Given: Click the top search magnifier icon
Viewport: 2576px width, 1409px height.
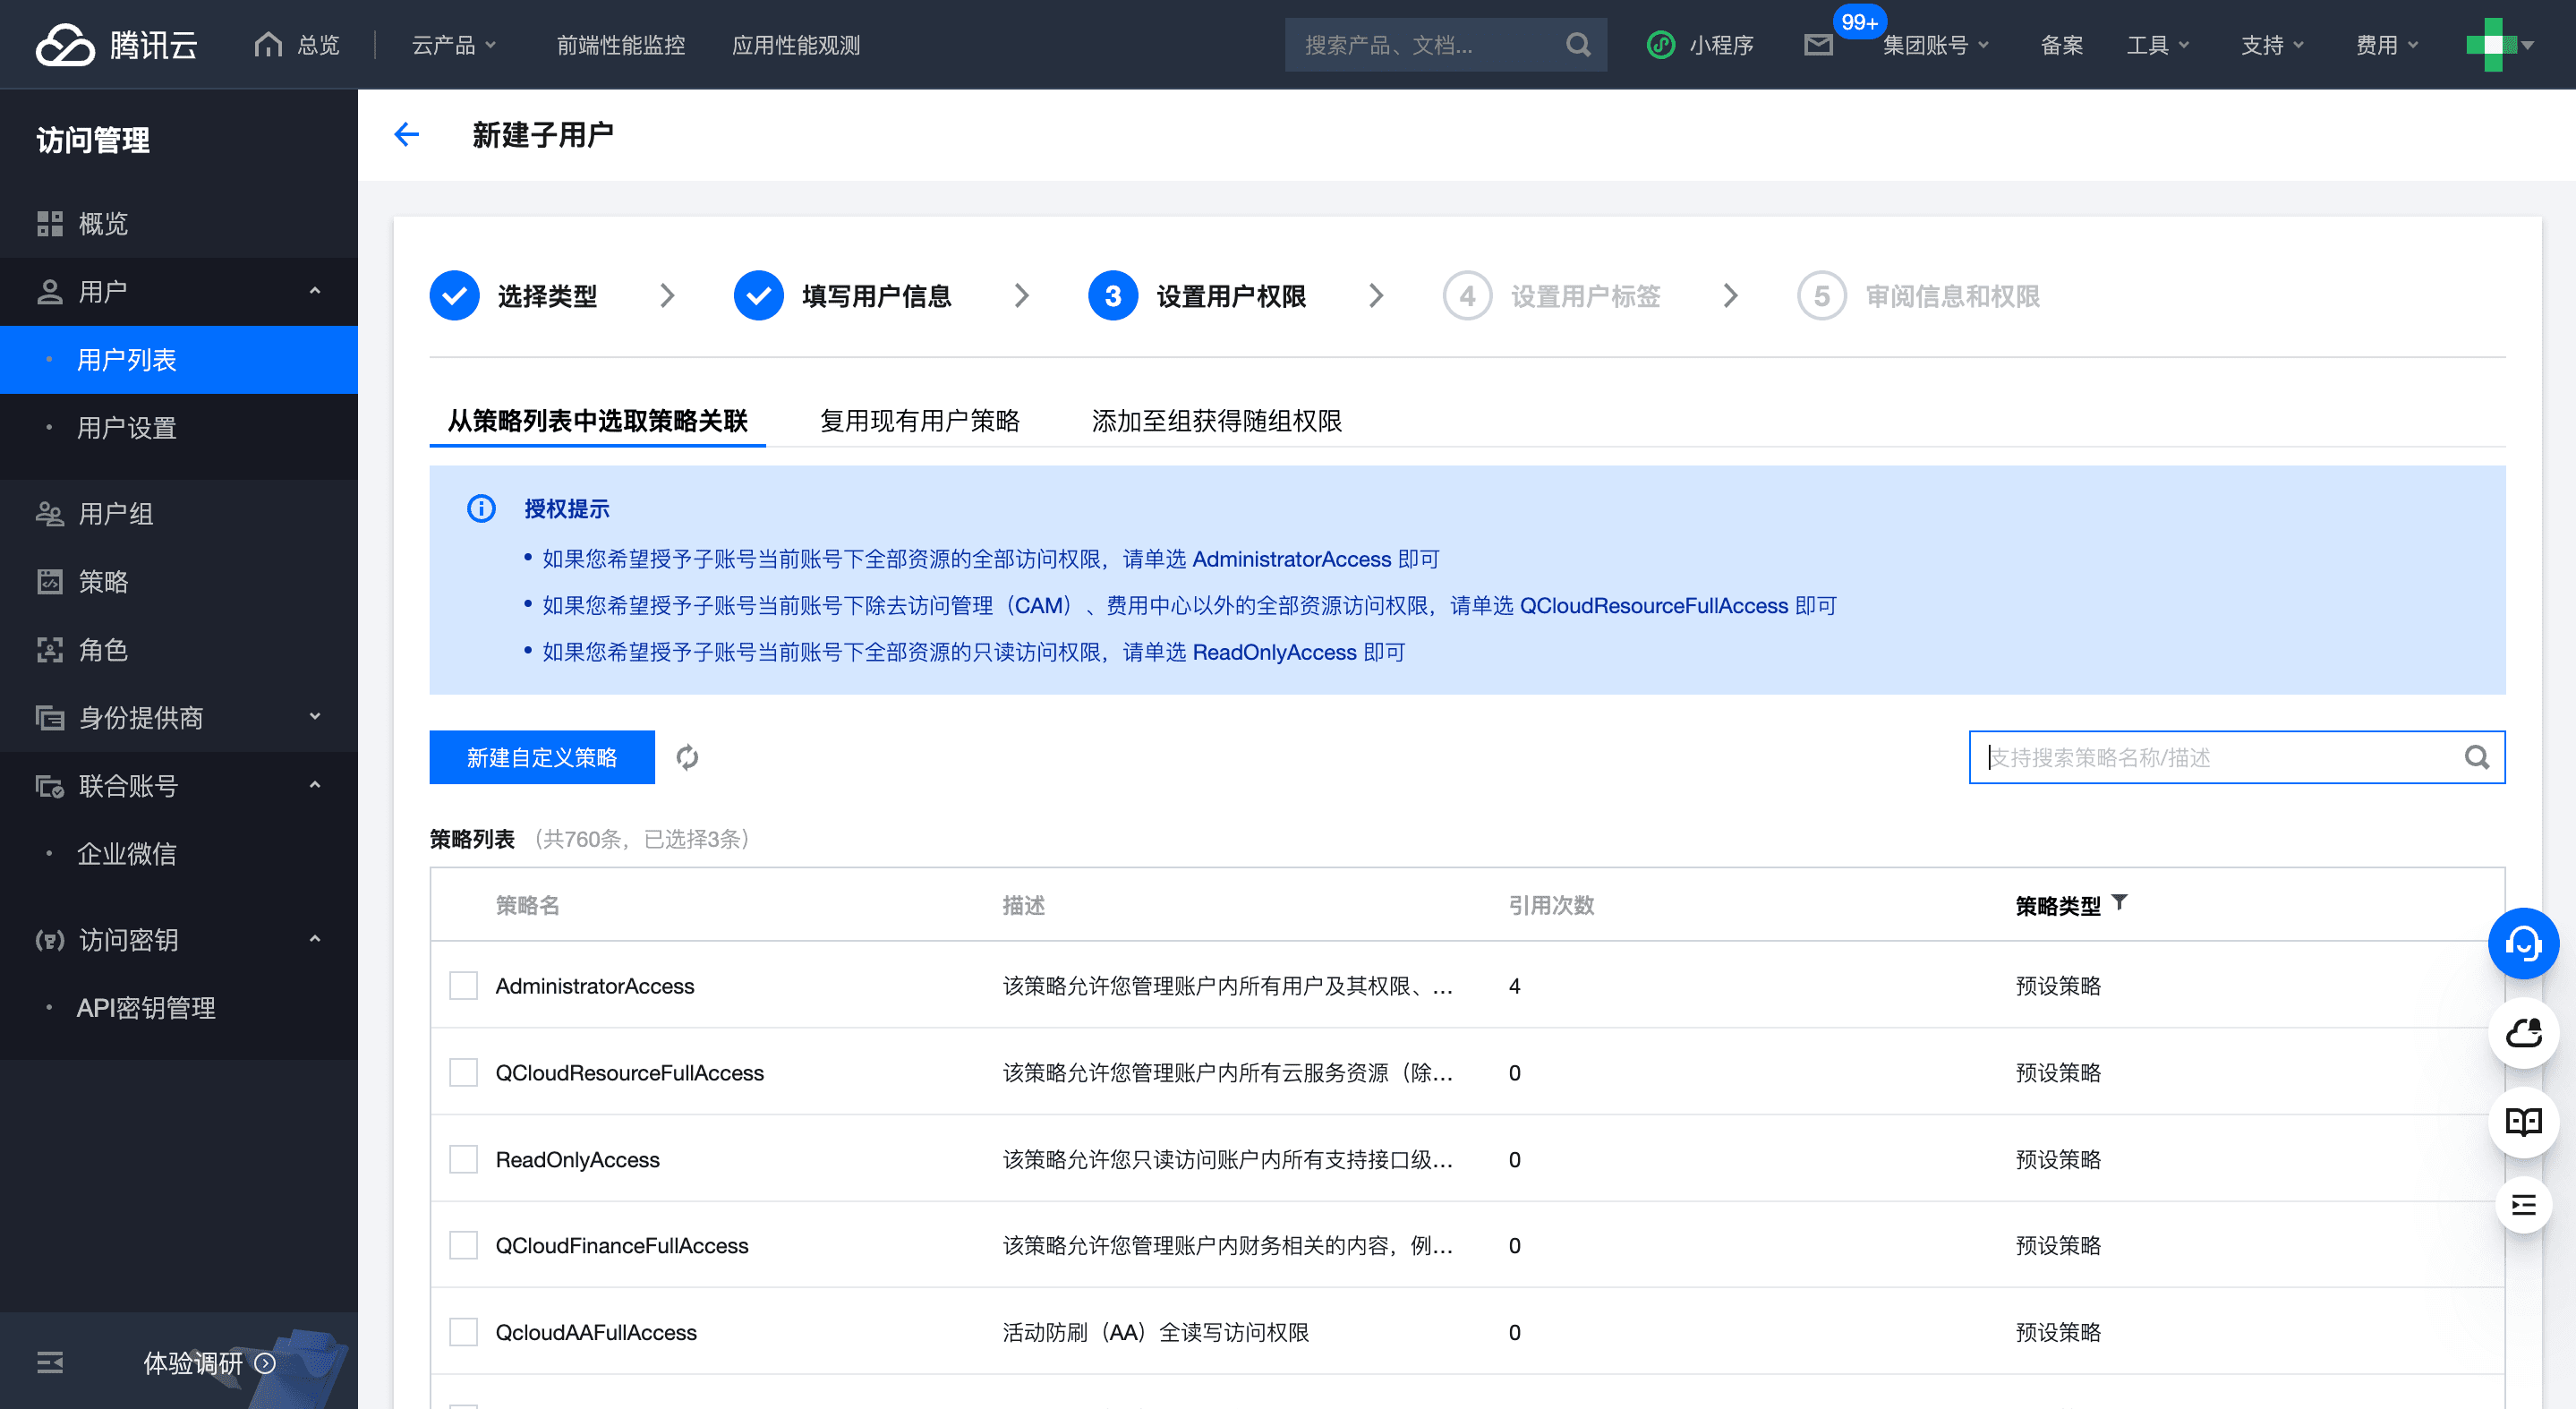Looking at the screenshot, I should pos(1578,45).
